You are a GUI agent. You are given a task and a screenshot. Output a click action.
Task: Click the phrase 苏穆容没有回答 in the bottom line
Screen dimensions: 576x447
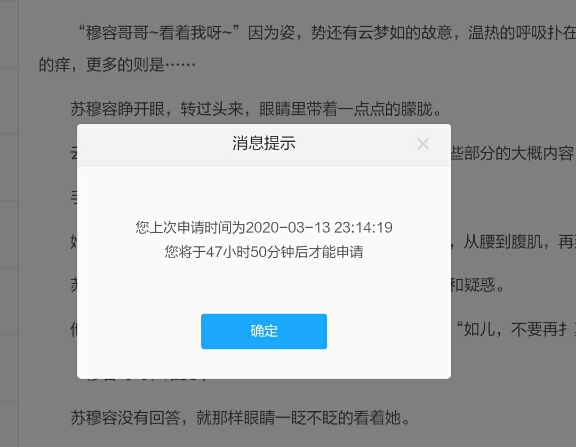[x=125, y=418]
